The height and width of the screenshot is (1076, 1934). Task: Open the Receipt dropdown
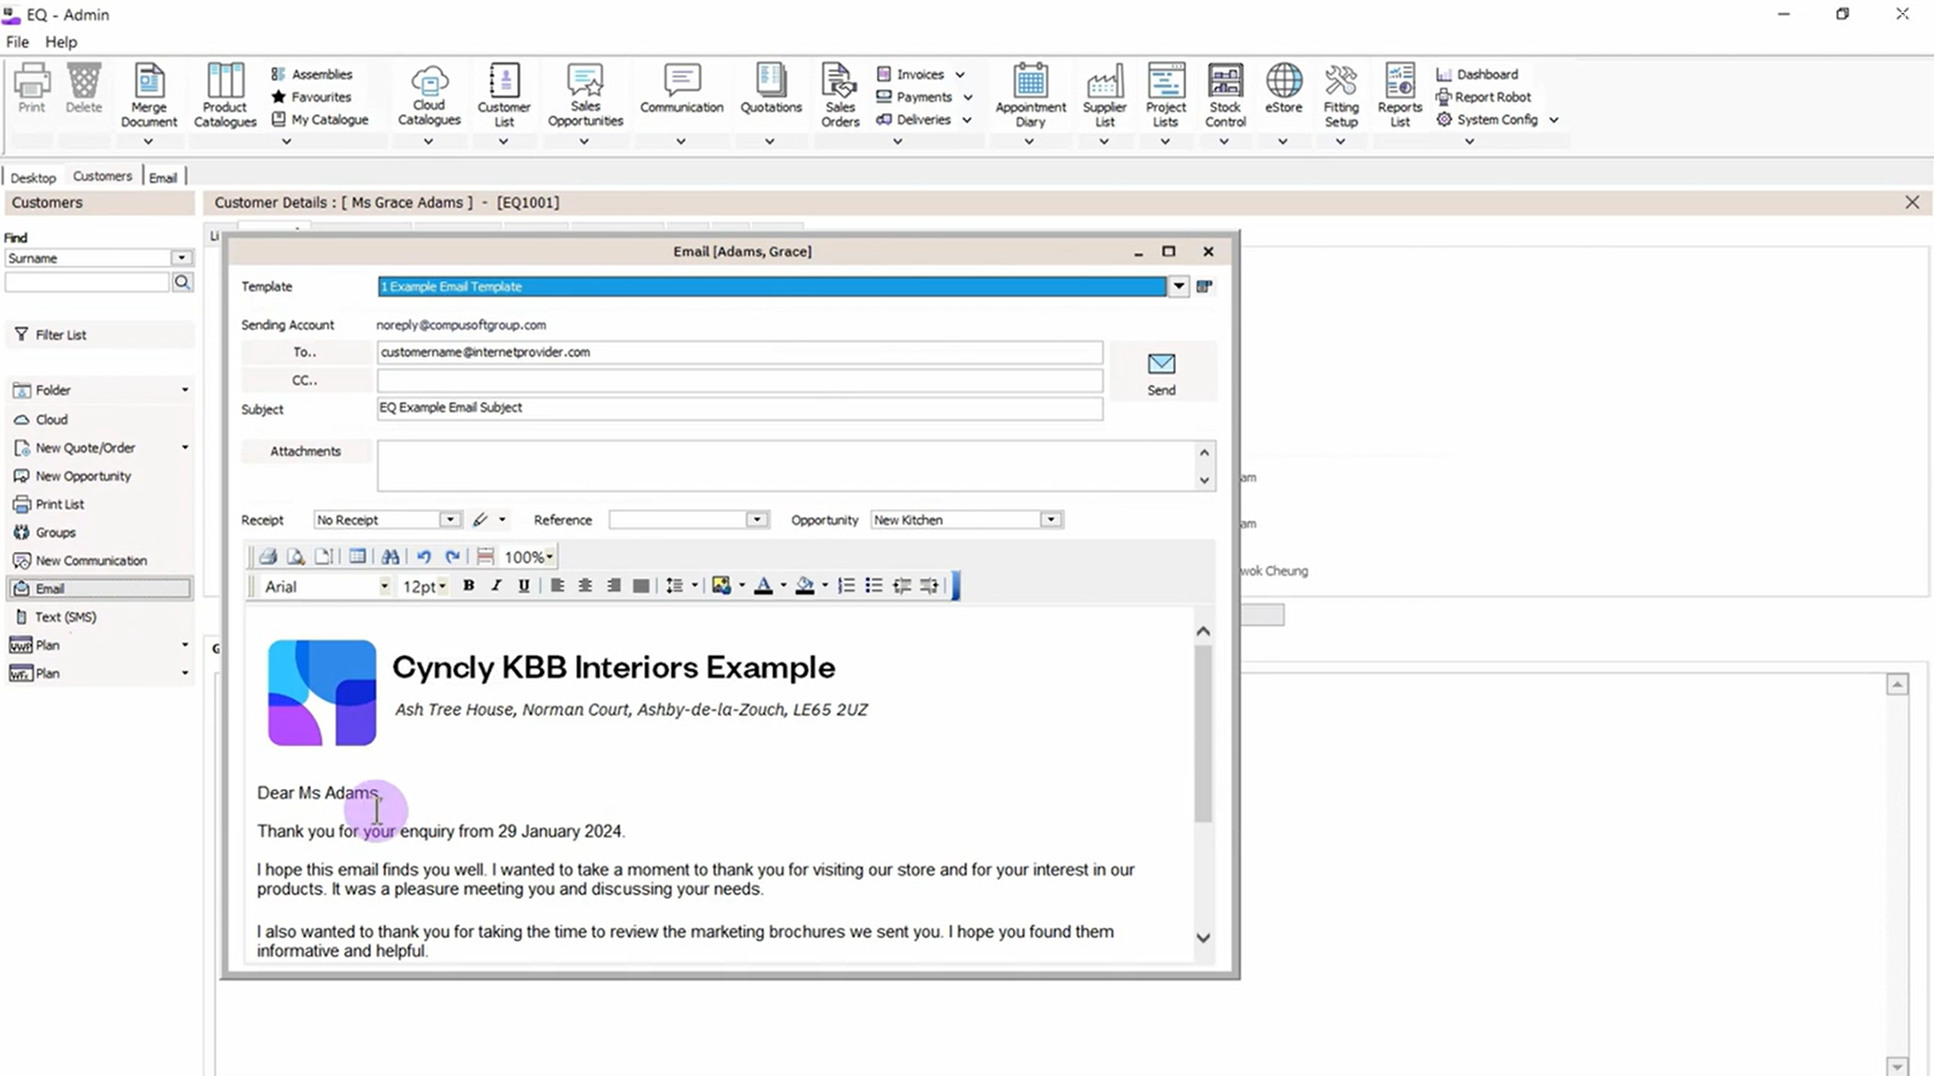(450, 520)
